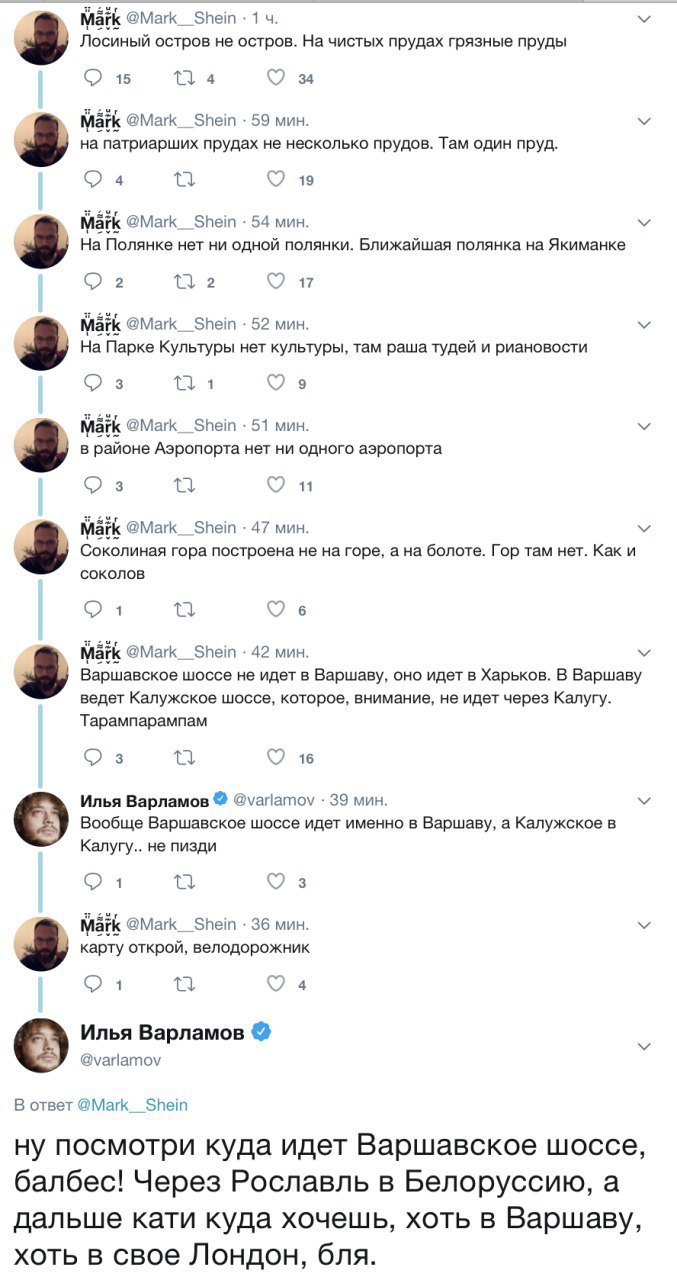Click reply icon under "На Полянке" tweet

point(94,282)
